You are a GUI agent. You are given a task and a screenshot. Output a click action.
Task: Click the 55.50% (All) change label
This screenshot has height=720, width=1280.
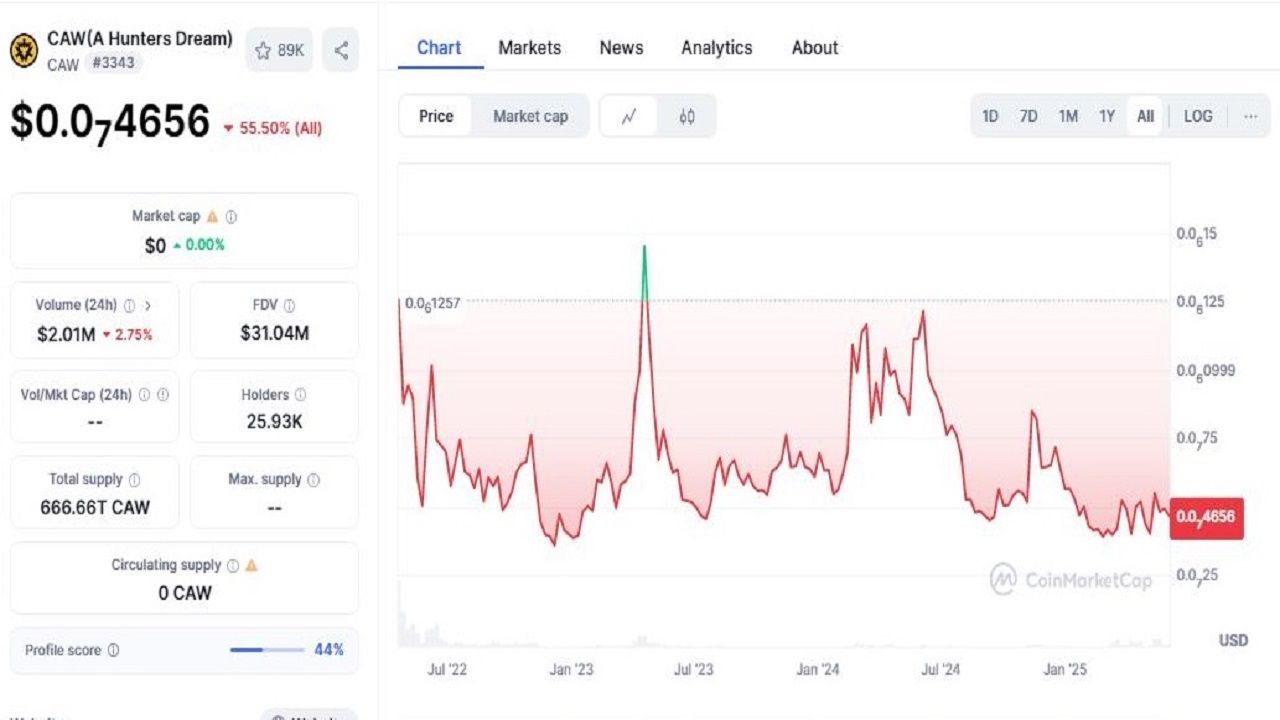point(272,128)
